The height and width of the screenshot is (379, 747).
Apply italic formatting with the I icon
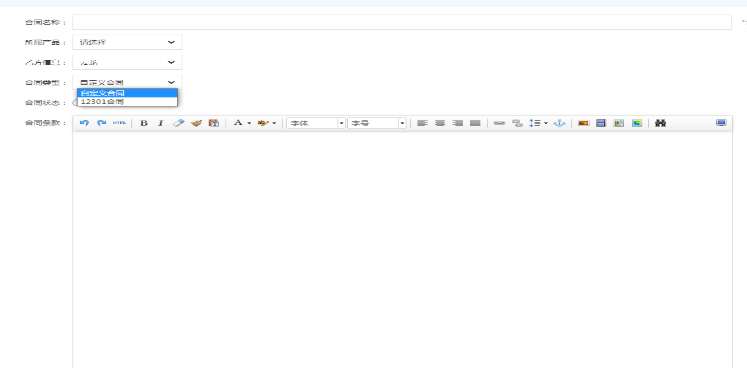tap(161, 123)
